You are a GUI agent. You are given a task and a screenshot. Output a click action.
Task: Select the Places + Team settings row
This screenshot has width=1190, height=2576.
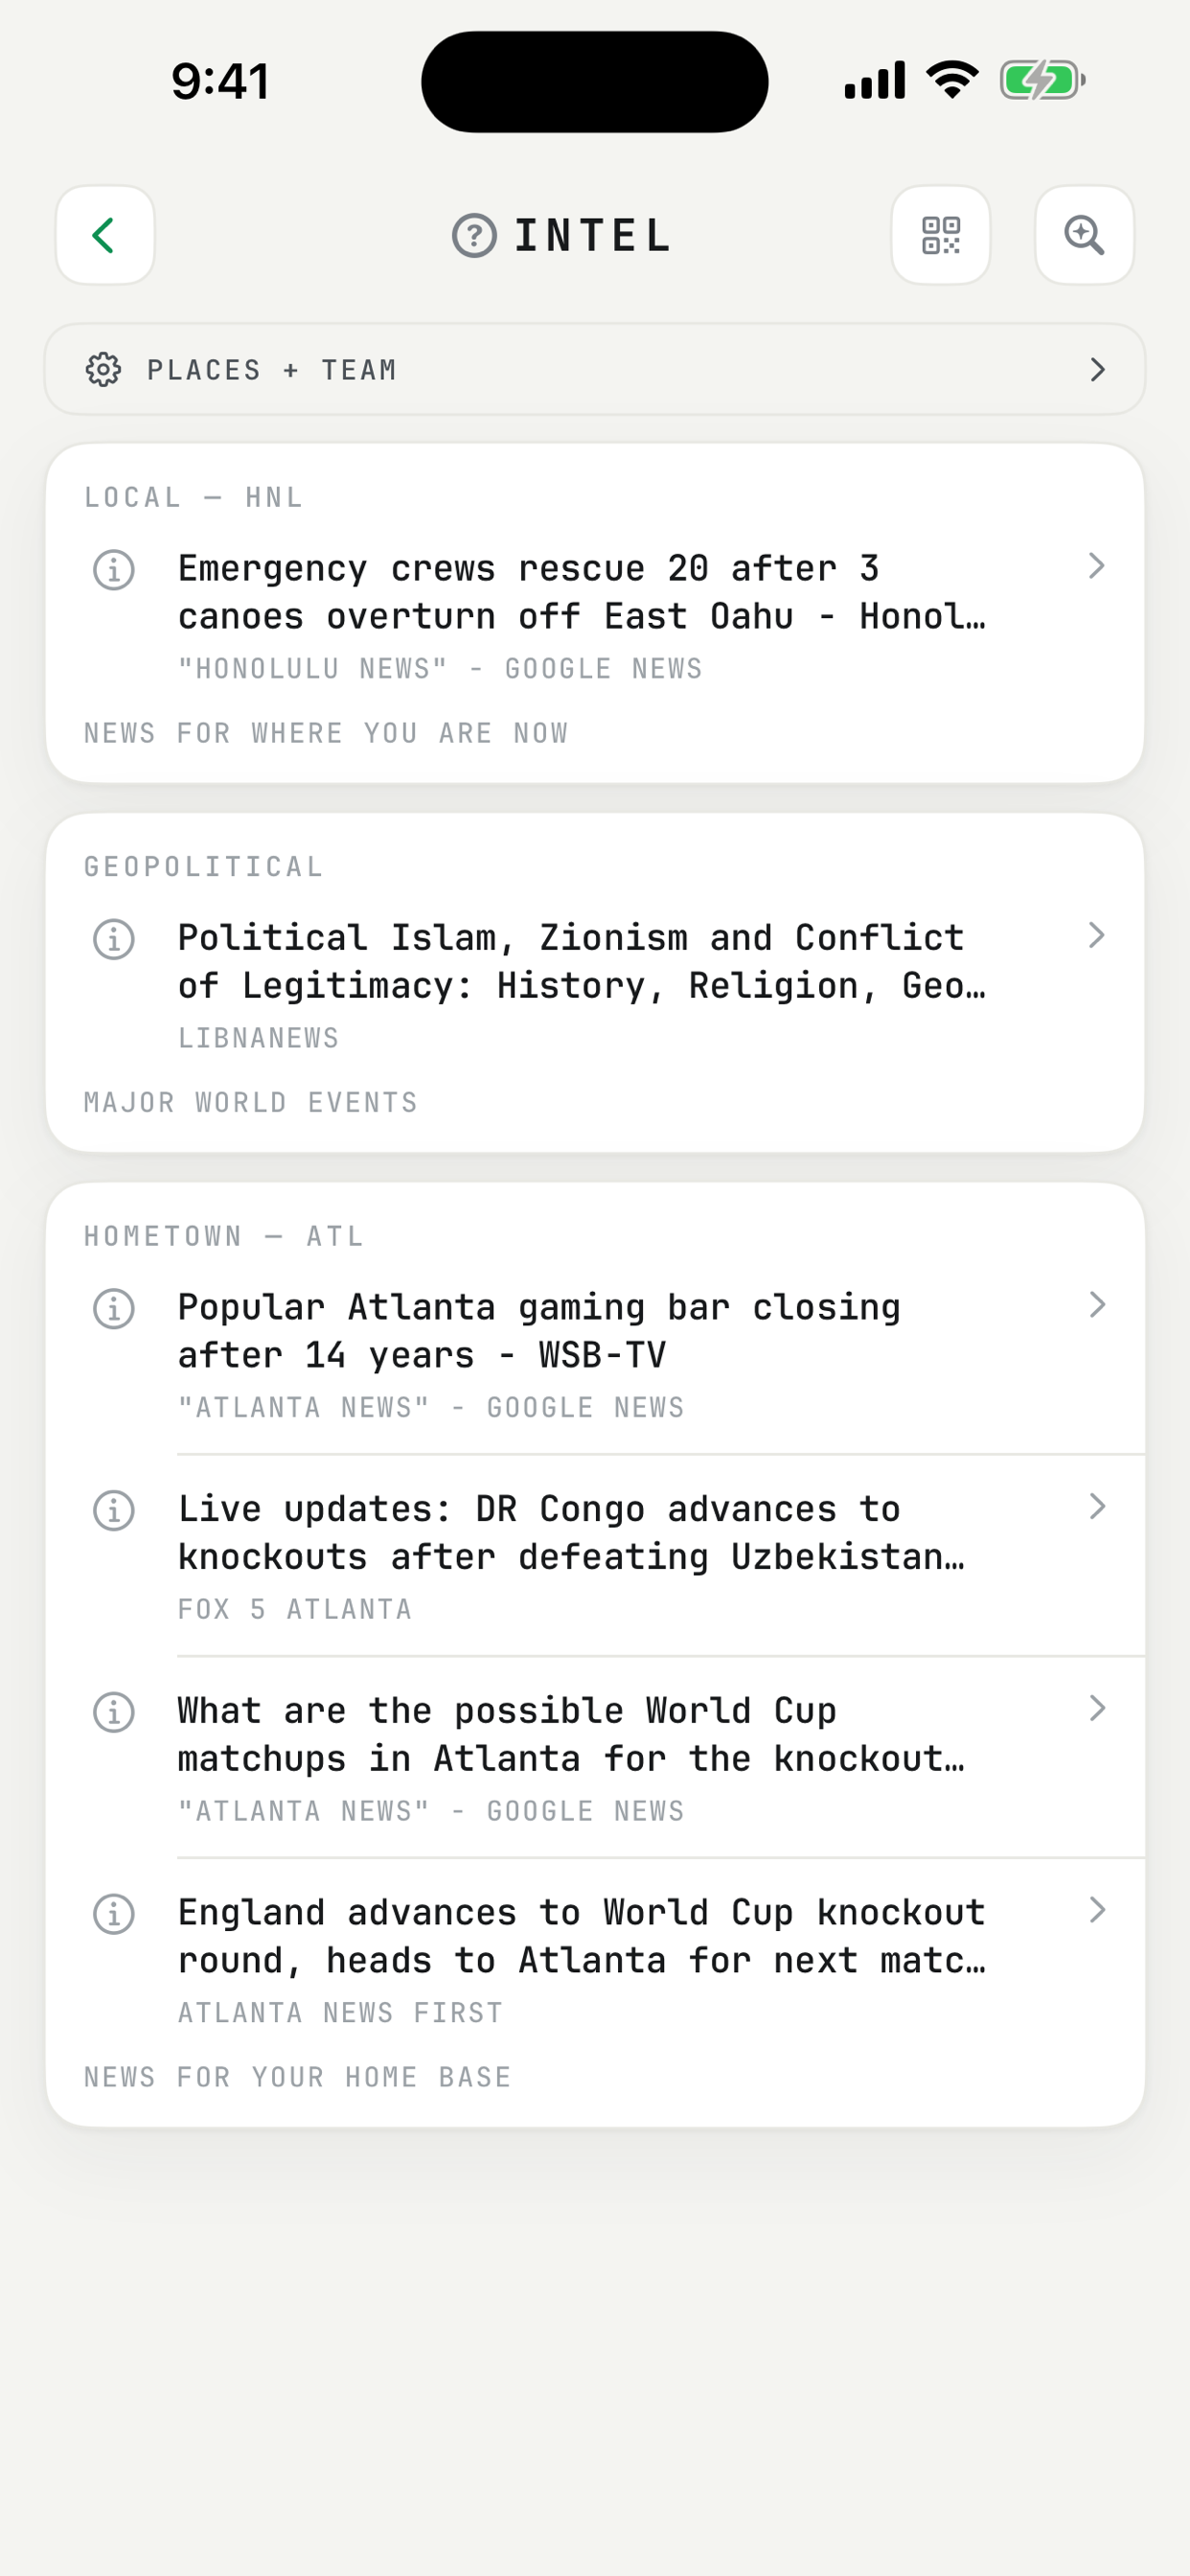pyautogui.click(x=595, y=370)
